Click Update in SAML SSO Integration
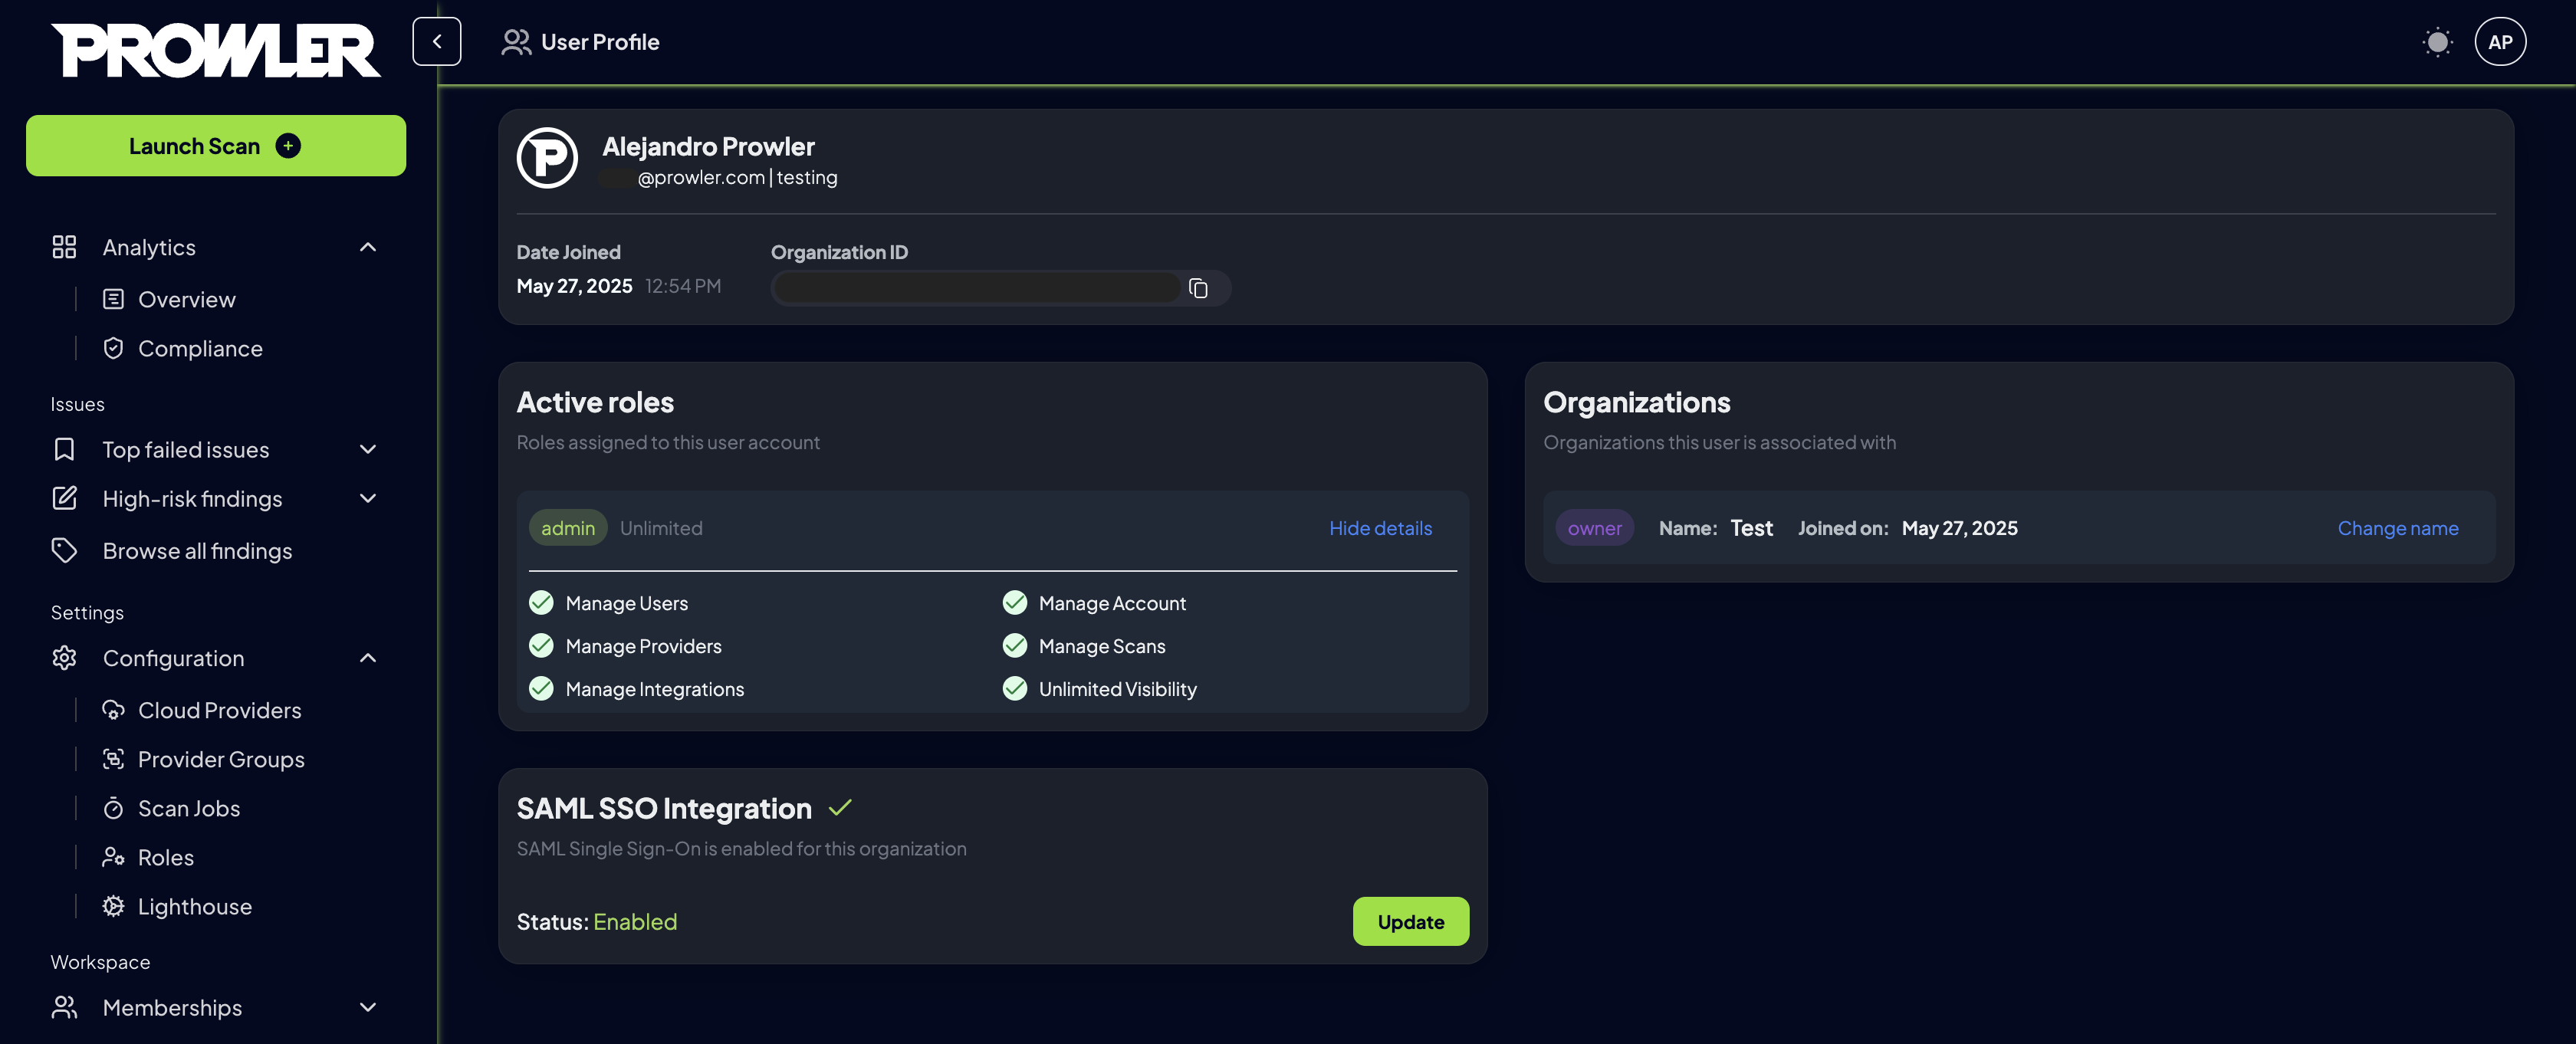 tap(1410, 921)
